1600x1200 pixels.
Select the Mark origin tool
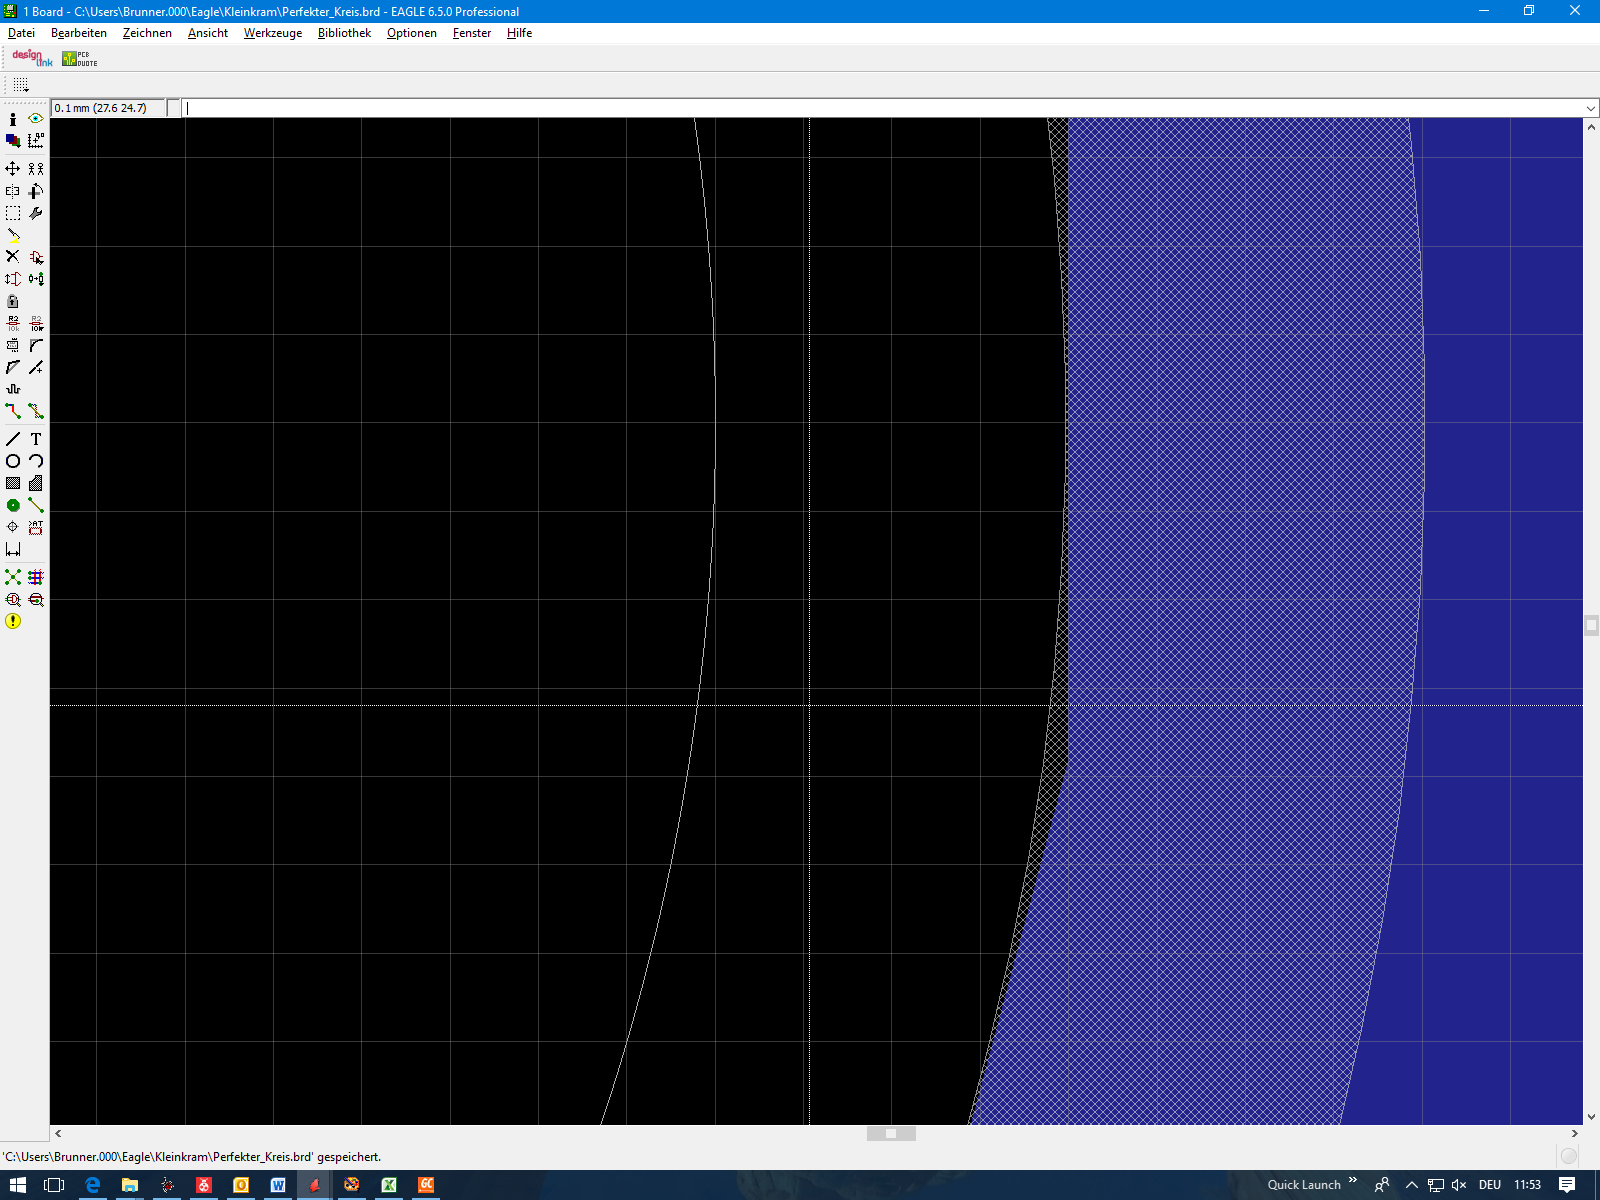[x=36, y=141]
